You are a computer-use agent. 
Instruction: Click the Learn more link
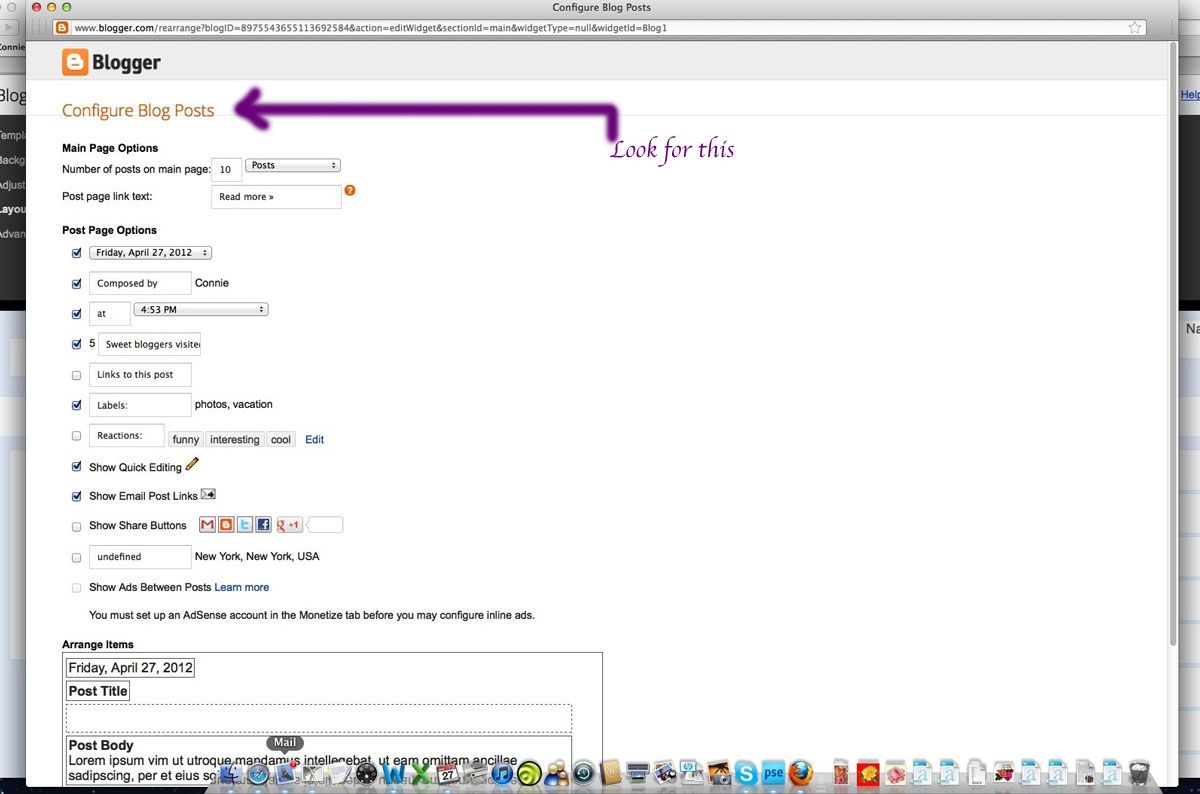pos(241,587)
